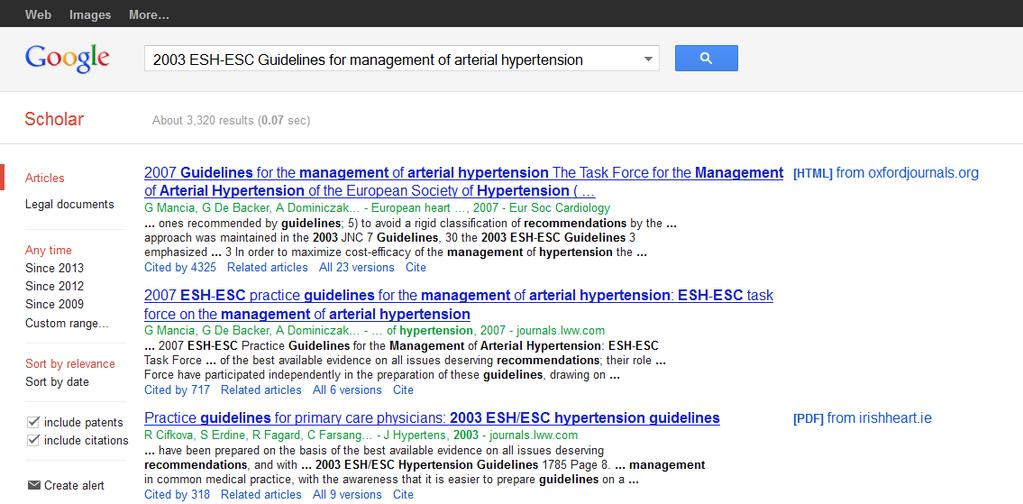1023x504 pixels.
Task: Click the blue search magnifier button
Action: (706, 58)
